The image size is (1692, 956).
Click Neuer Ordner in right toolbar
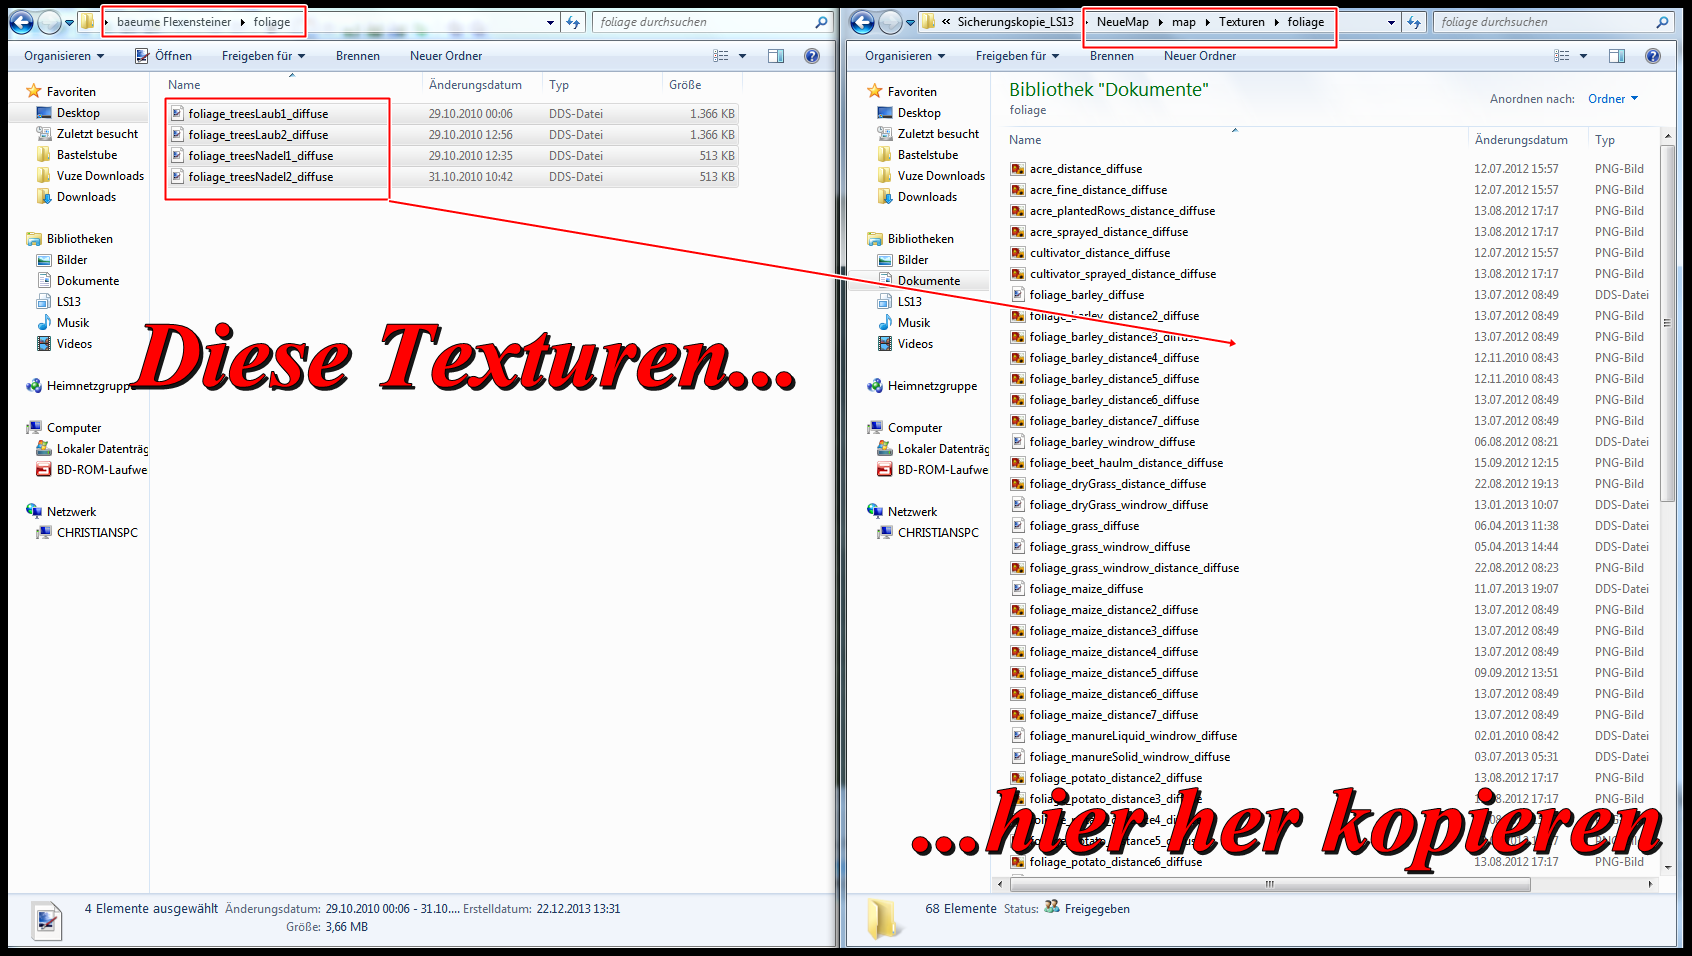click(1199, 56)
